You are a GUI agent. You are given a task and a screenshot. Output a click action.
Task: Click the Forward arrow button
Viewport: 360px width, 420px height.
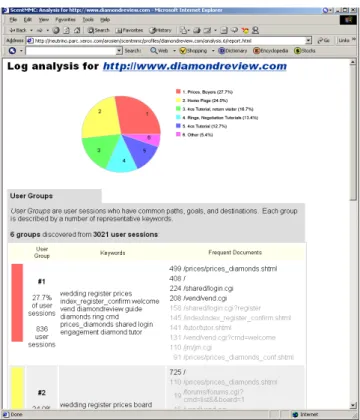click(x=40, y=30)
